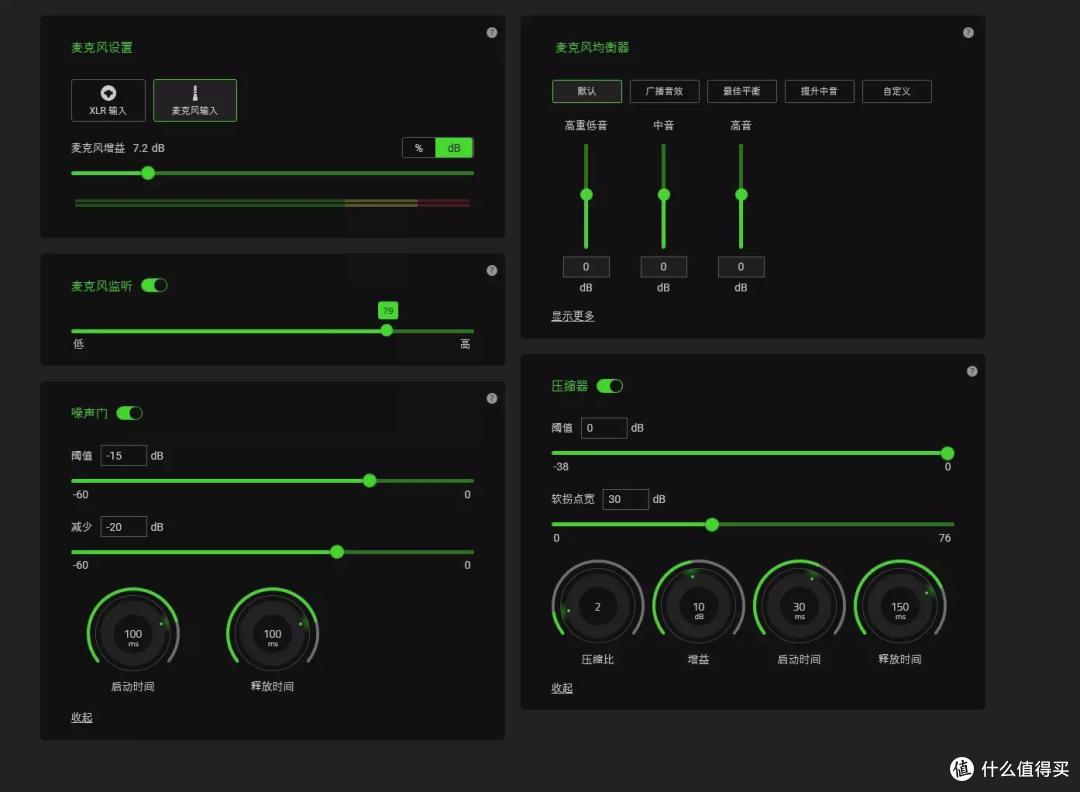Select the 广播音效 equalizer preset
Viewport: 1080px width, 792px height.
click(x=664, y=91)
